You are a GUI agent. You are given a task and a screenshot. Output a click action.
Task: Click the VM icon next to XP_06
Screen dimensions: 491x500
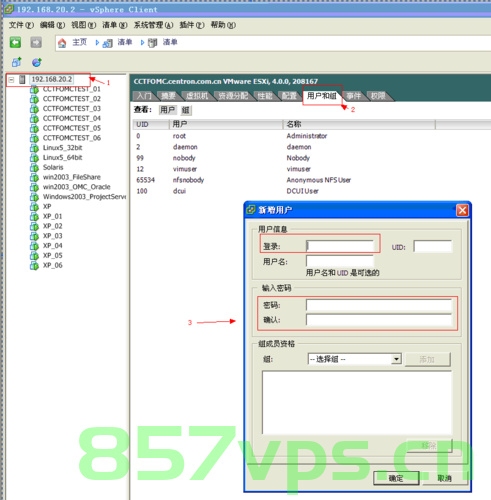[x=34, y=265]
